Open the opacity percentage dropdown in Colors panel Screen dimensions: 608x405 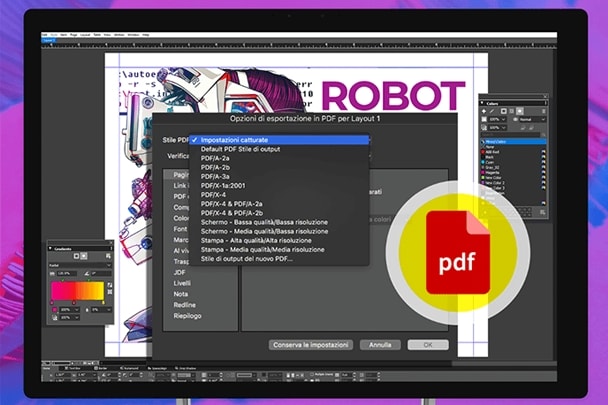tap(497, 127)
